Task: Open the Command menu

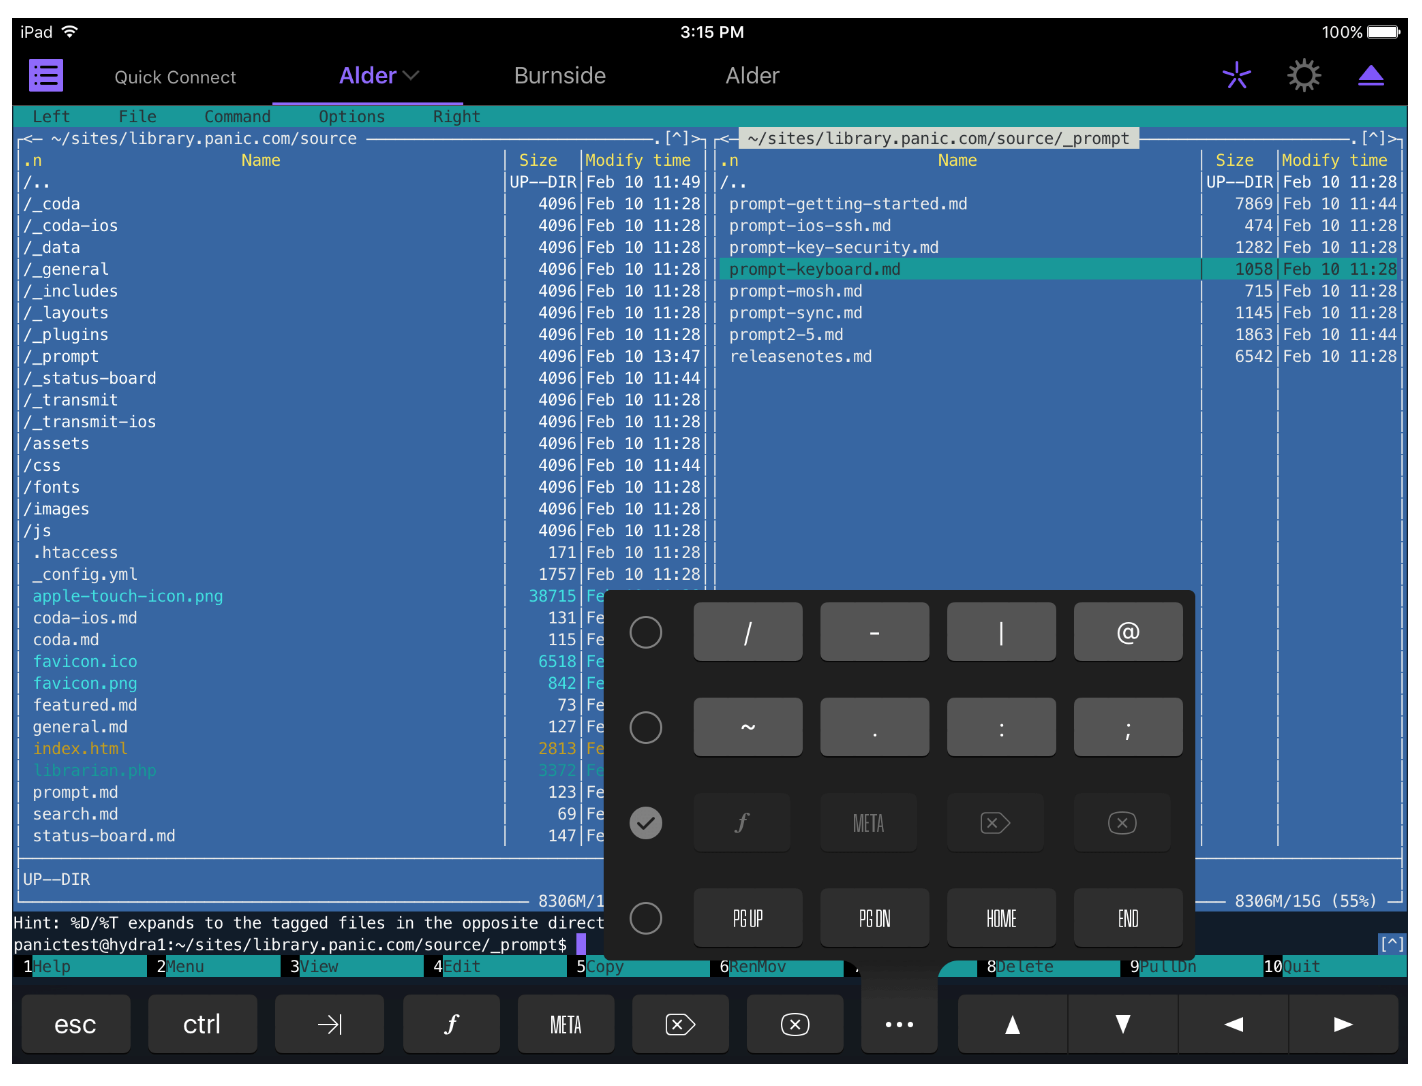Action: pos(237,116)
